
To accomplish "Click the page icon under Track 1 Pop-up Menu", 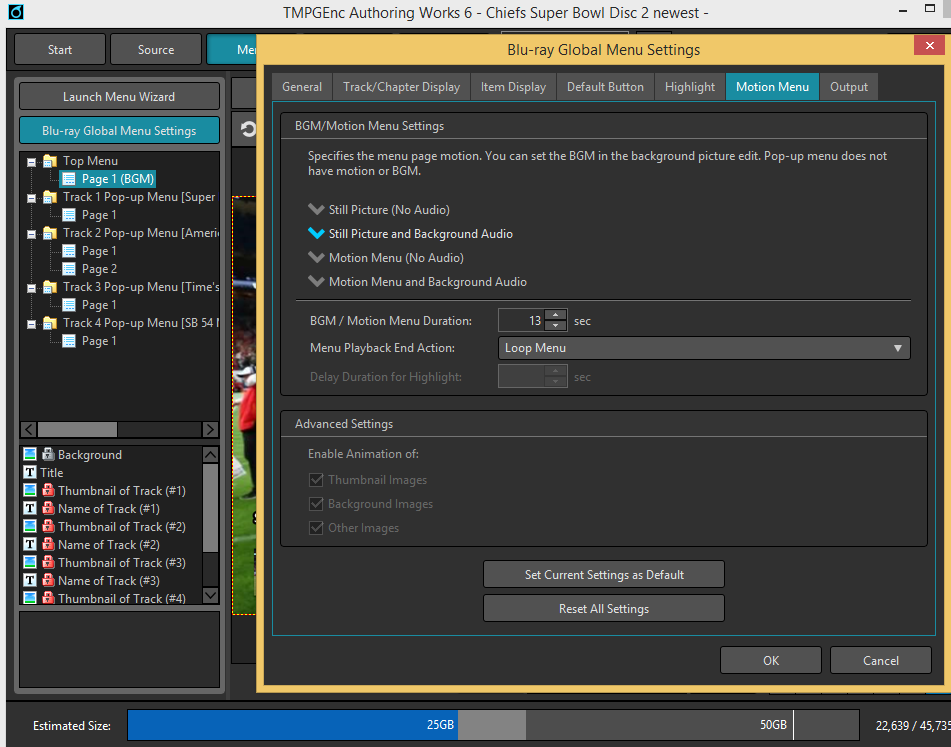I will [x=69, y=215].
